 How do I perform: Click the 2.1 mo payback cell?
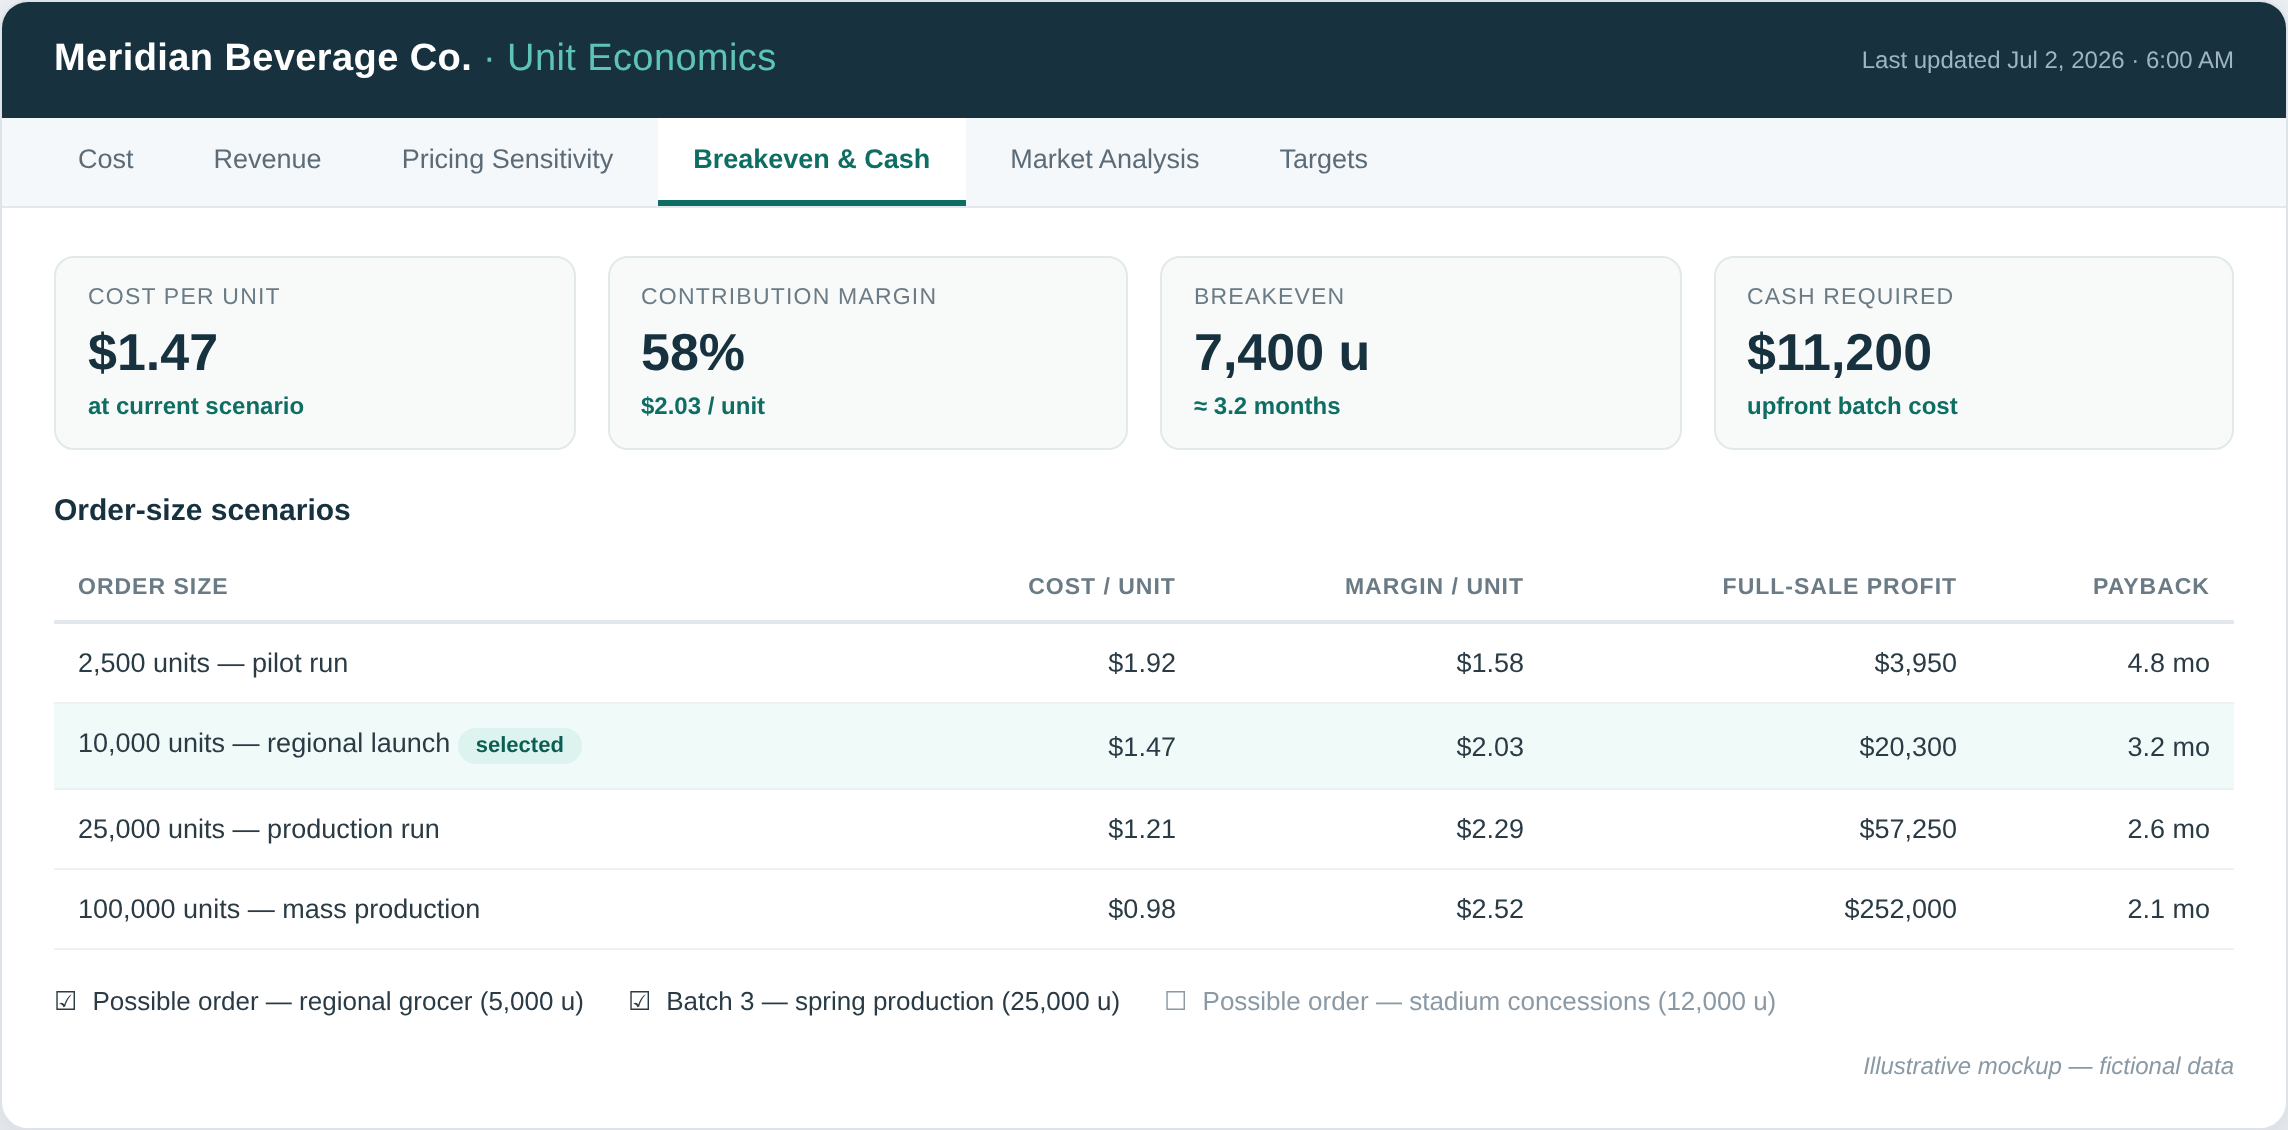[2168, 909]
